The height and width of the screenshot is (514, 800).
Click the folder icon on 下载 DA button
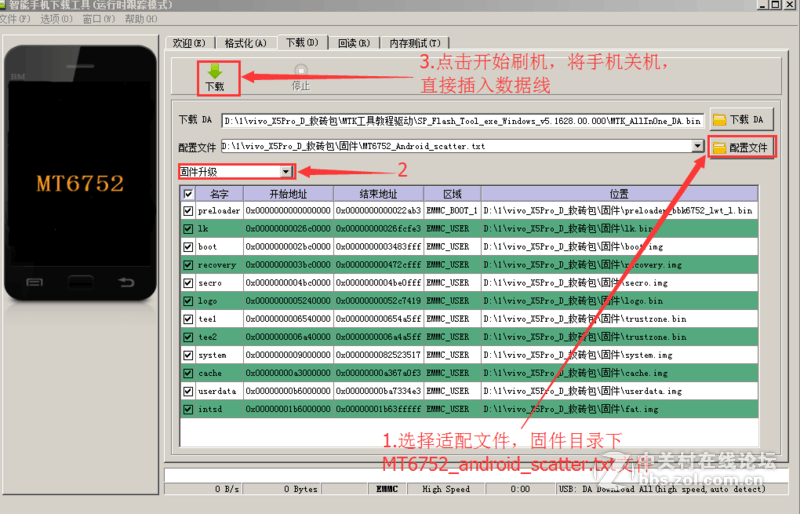pos(719,120)
